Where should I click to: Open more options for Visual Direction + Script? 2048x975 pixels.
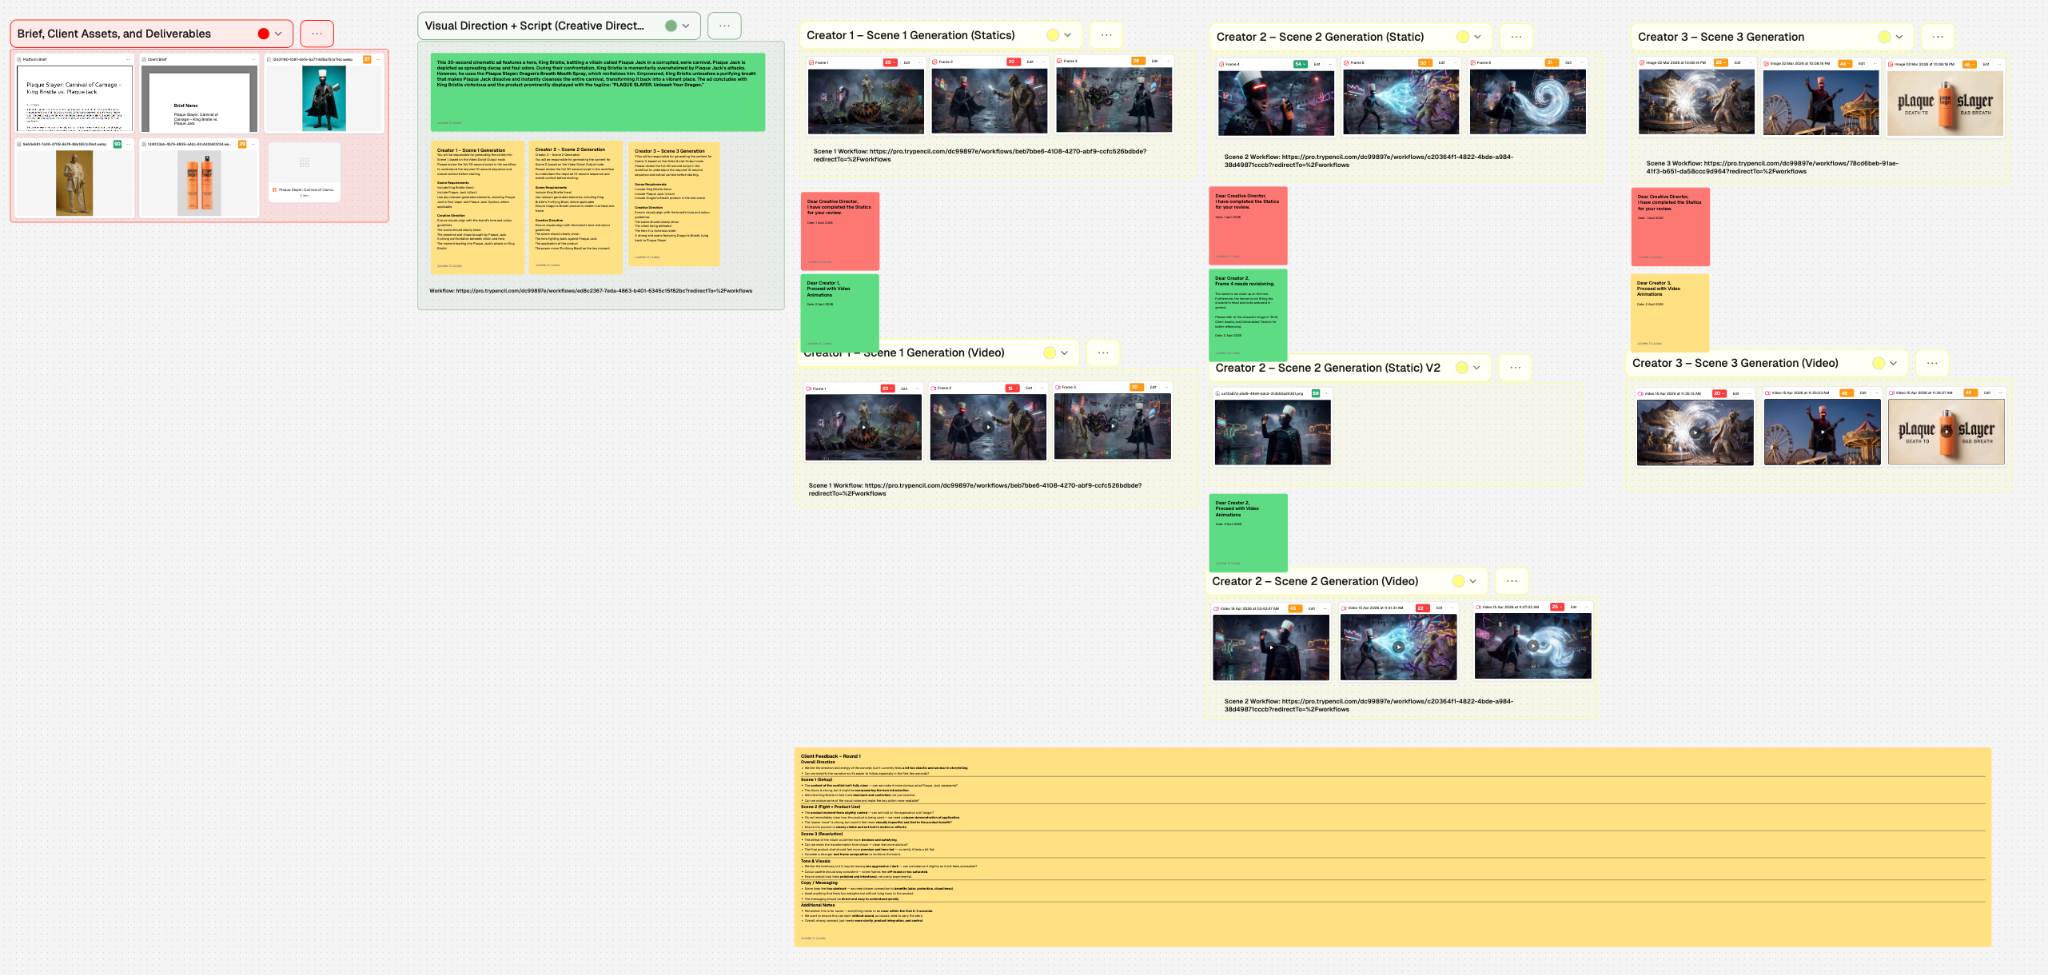click(724, 26)
